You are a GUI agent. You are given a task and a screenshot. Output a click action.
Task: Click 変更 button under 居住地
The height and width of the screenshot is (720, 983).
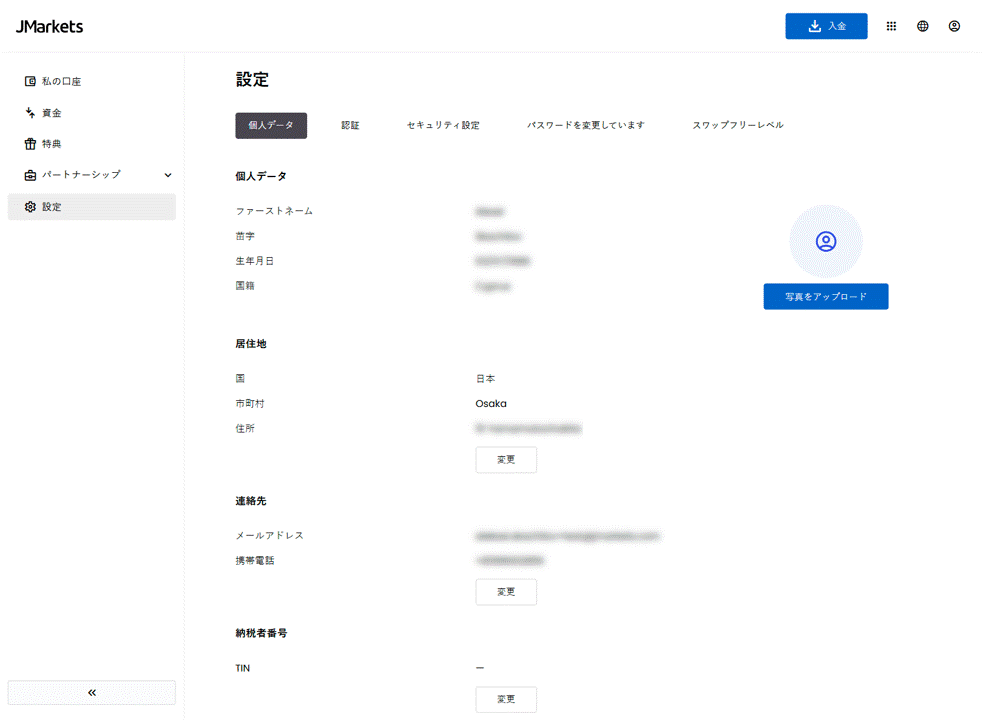pos(506,460)
